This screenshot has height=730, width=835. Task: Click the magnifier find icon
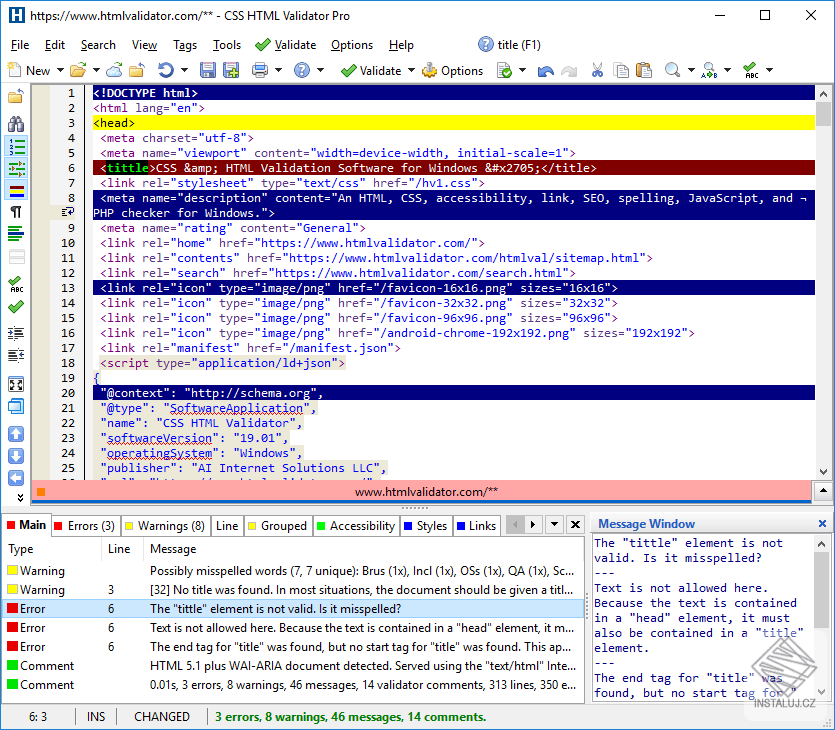click(673, 70)
